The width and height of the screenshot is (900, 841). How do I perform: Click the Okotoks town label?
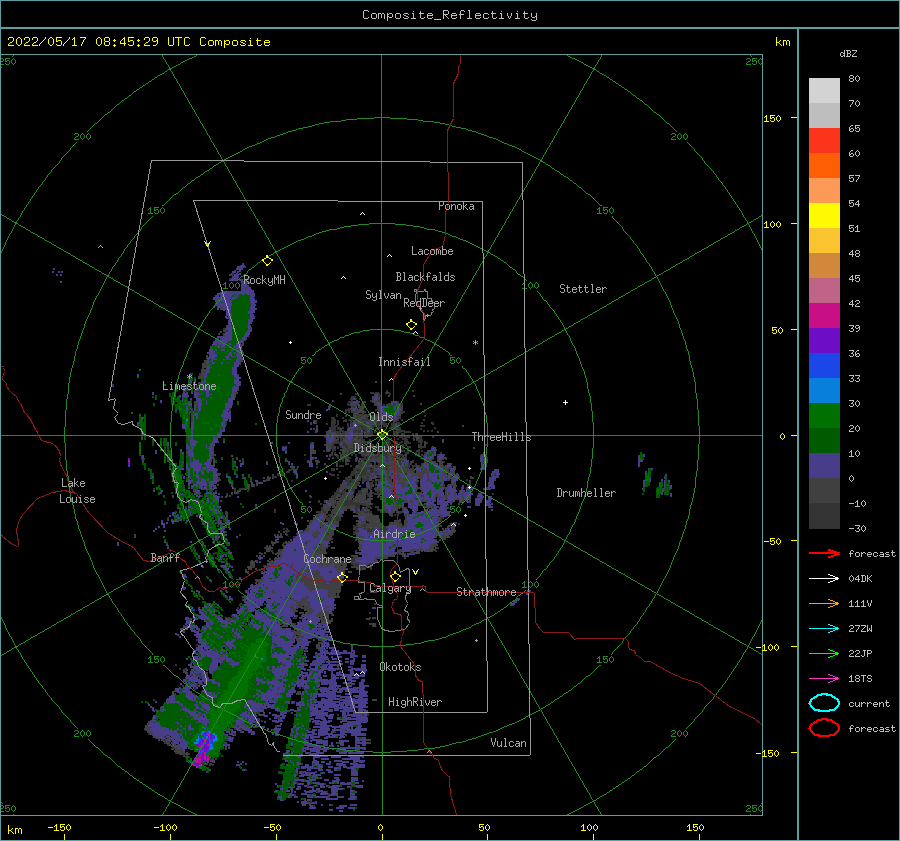pos(400,667)
